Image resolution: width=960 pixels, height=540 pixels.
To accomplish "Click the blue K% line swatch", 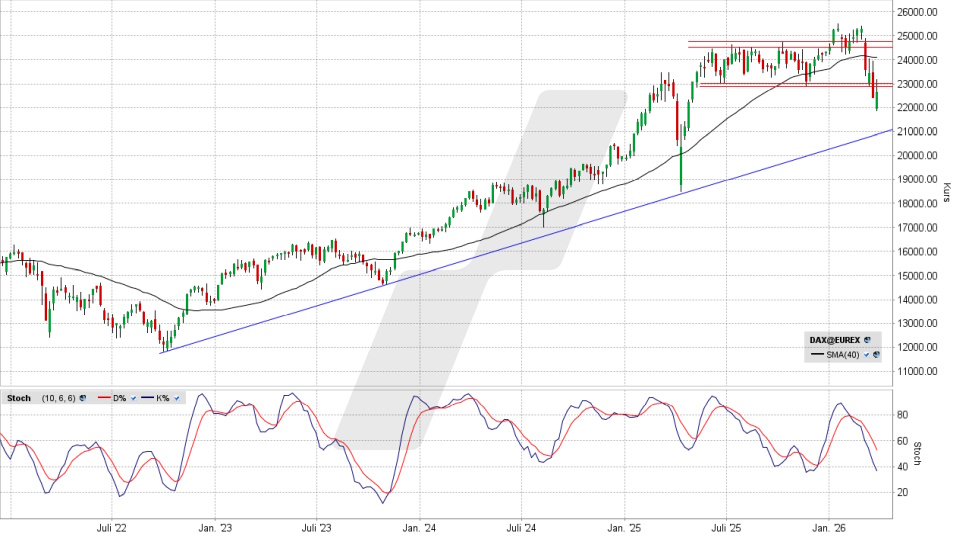I will click(145, 398).
